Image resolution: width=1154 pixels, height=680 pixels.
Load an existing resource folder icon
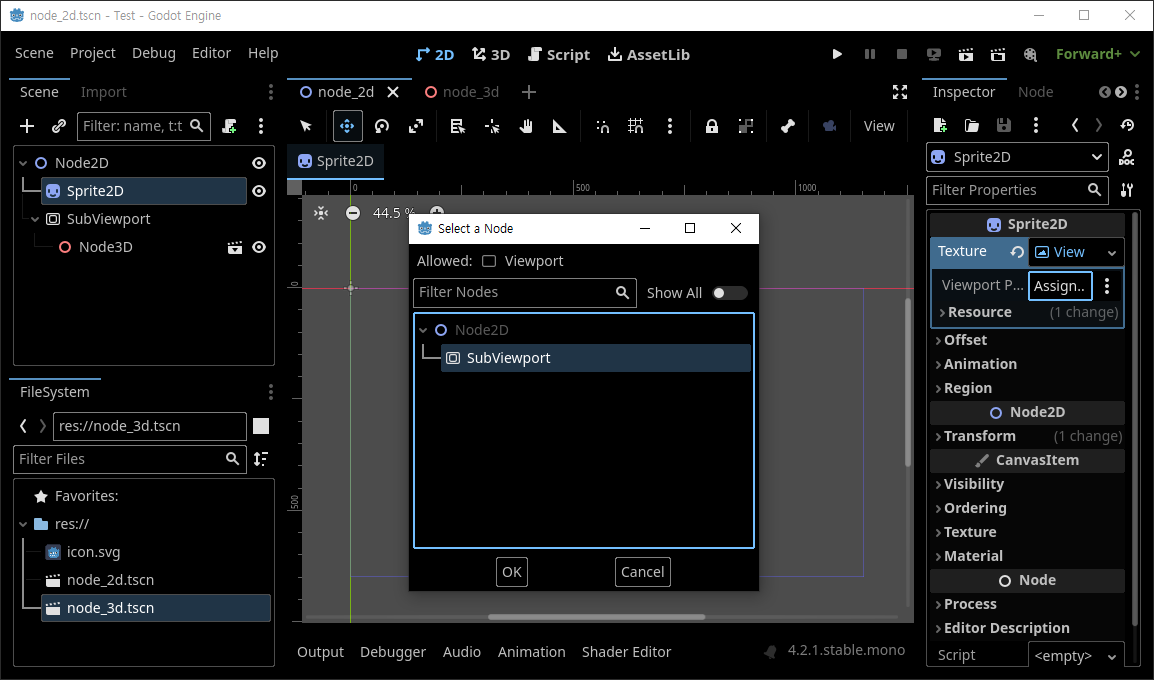[x=971, y=125]
